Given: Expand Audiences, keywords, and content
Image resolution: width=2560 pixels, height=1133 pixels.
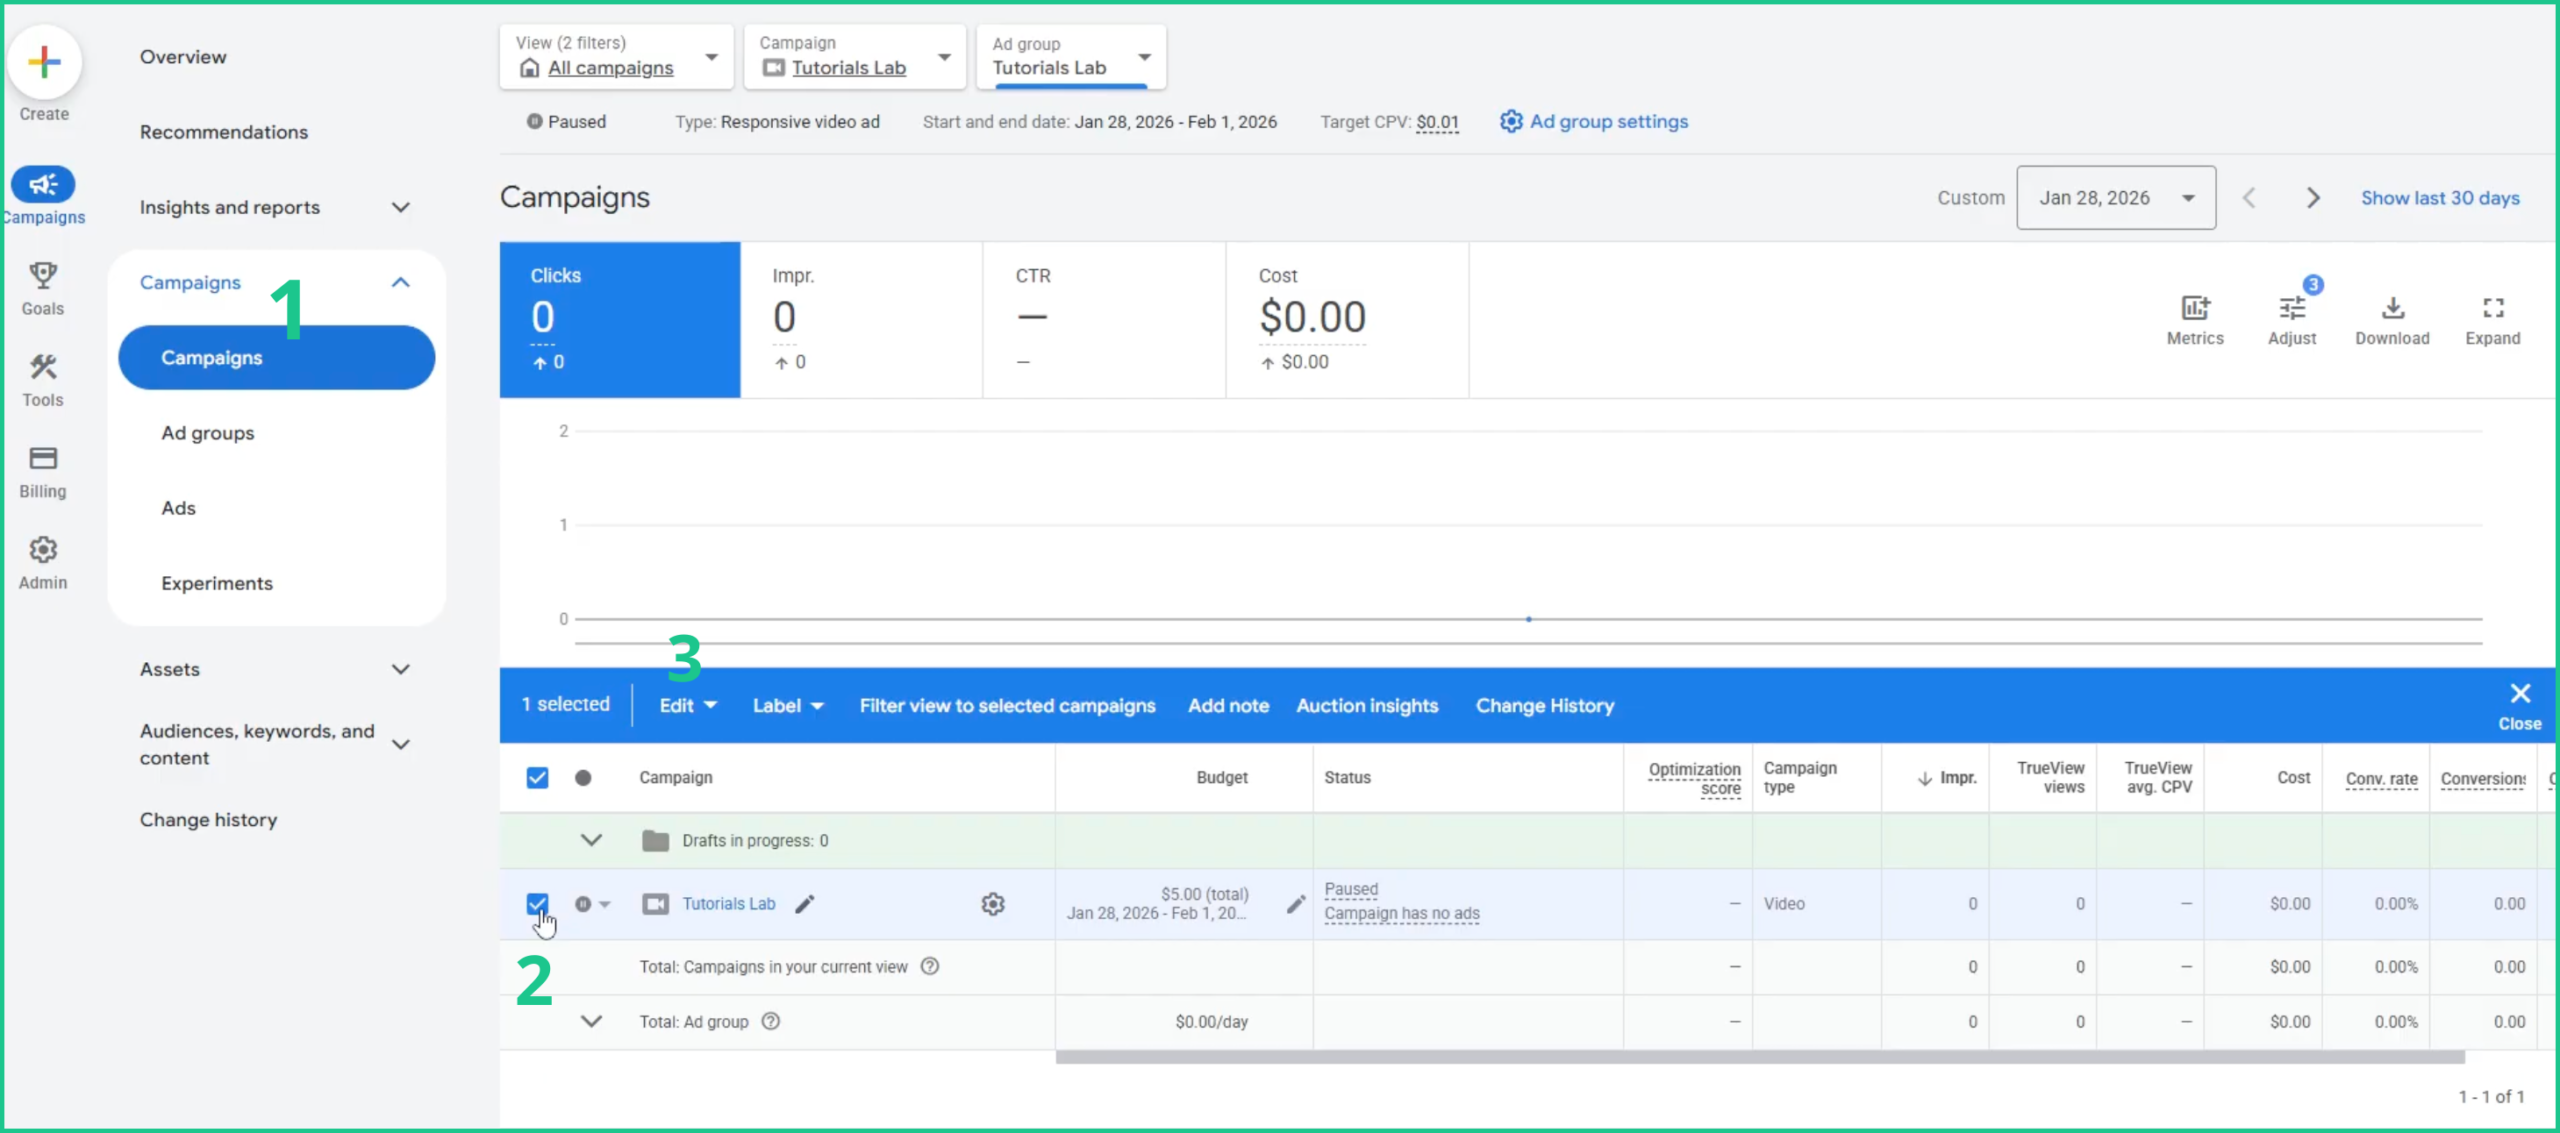Looking at the screenshot, I should [x=275, y=744].
